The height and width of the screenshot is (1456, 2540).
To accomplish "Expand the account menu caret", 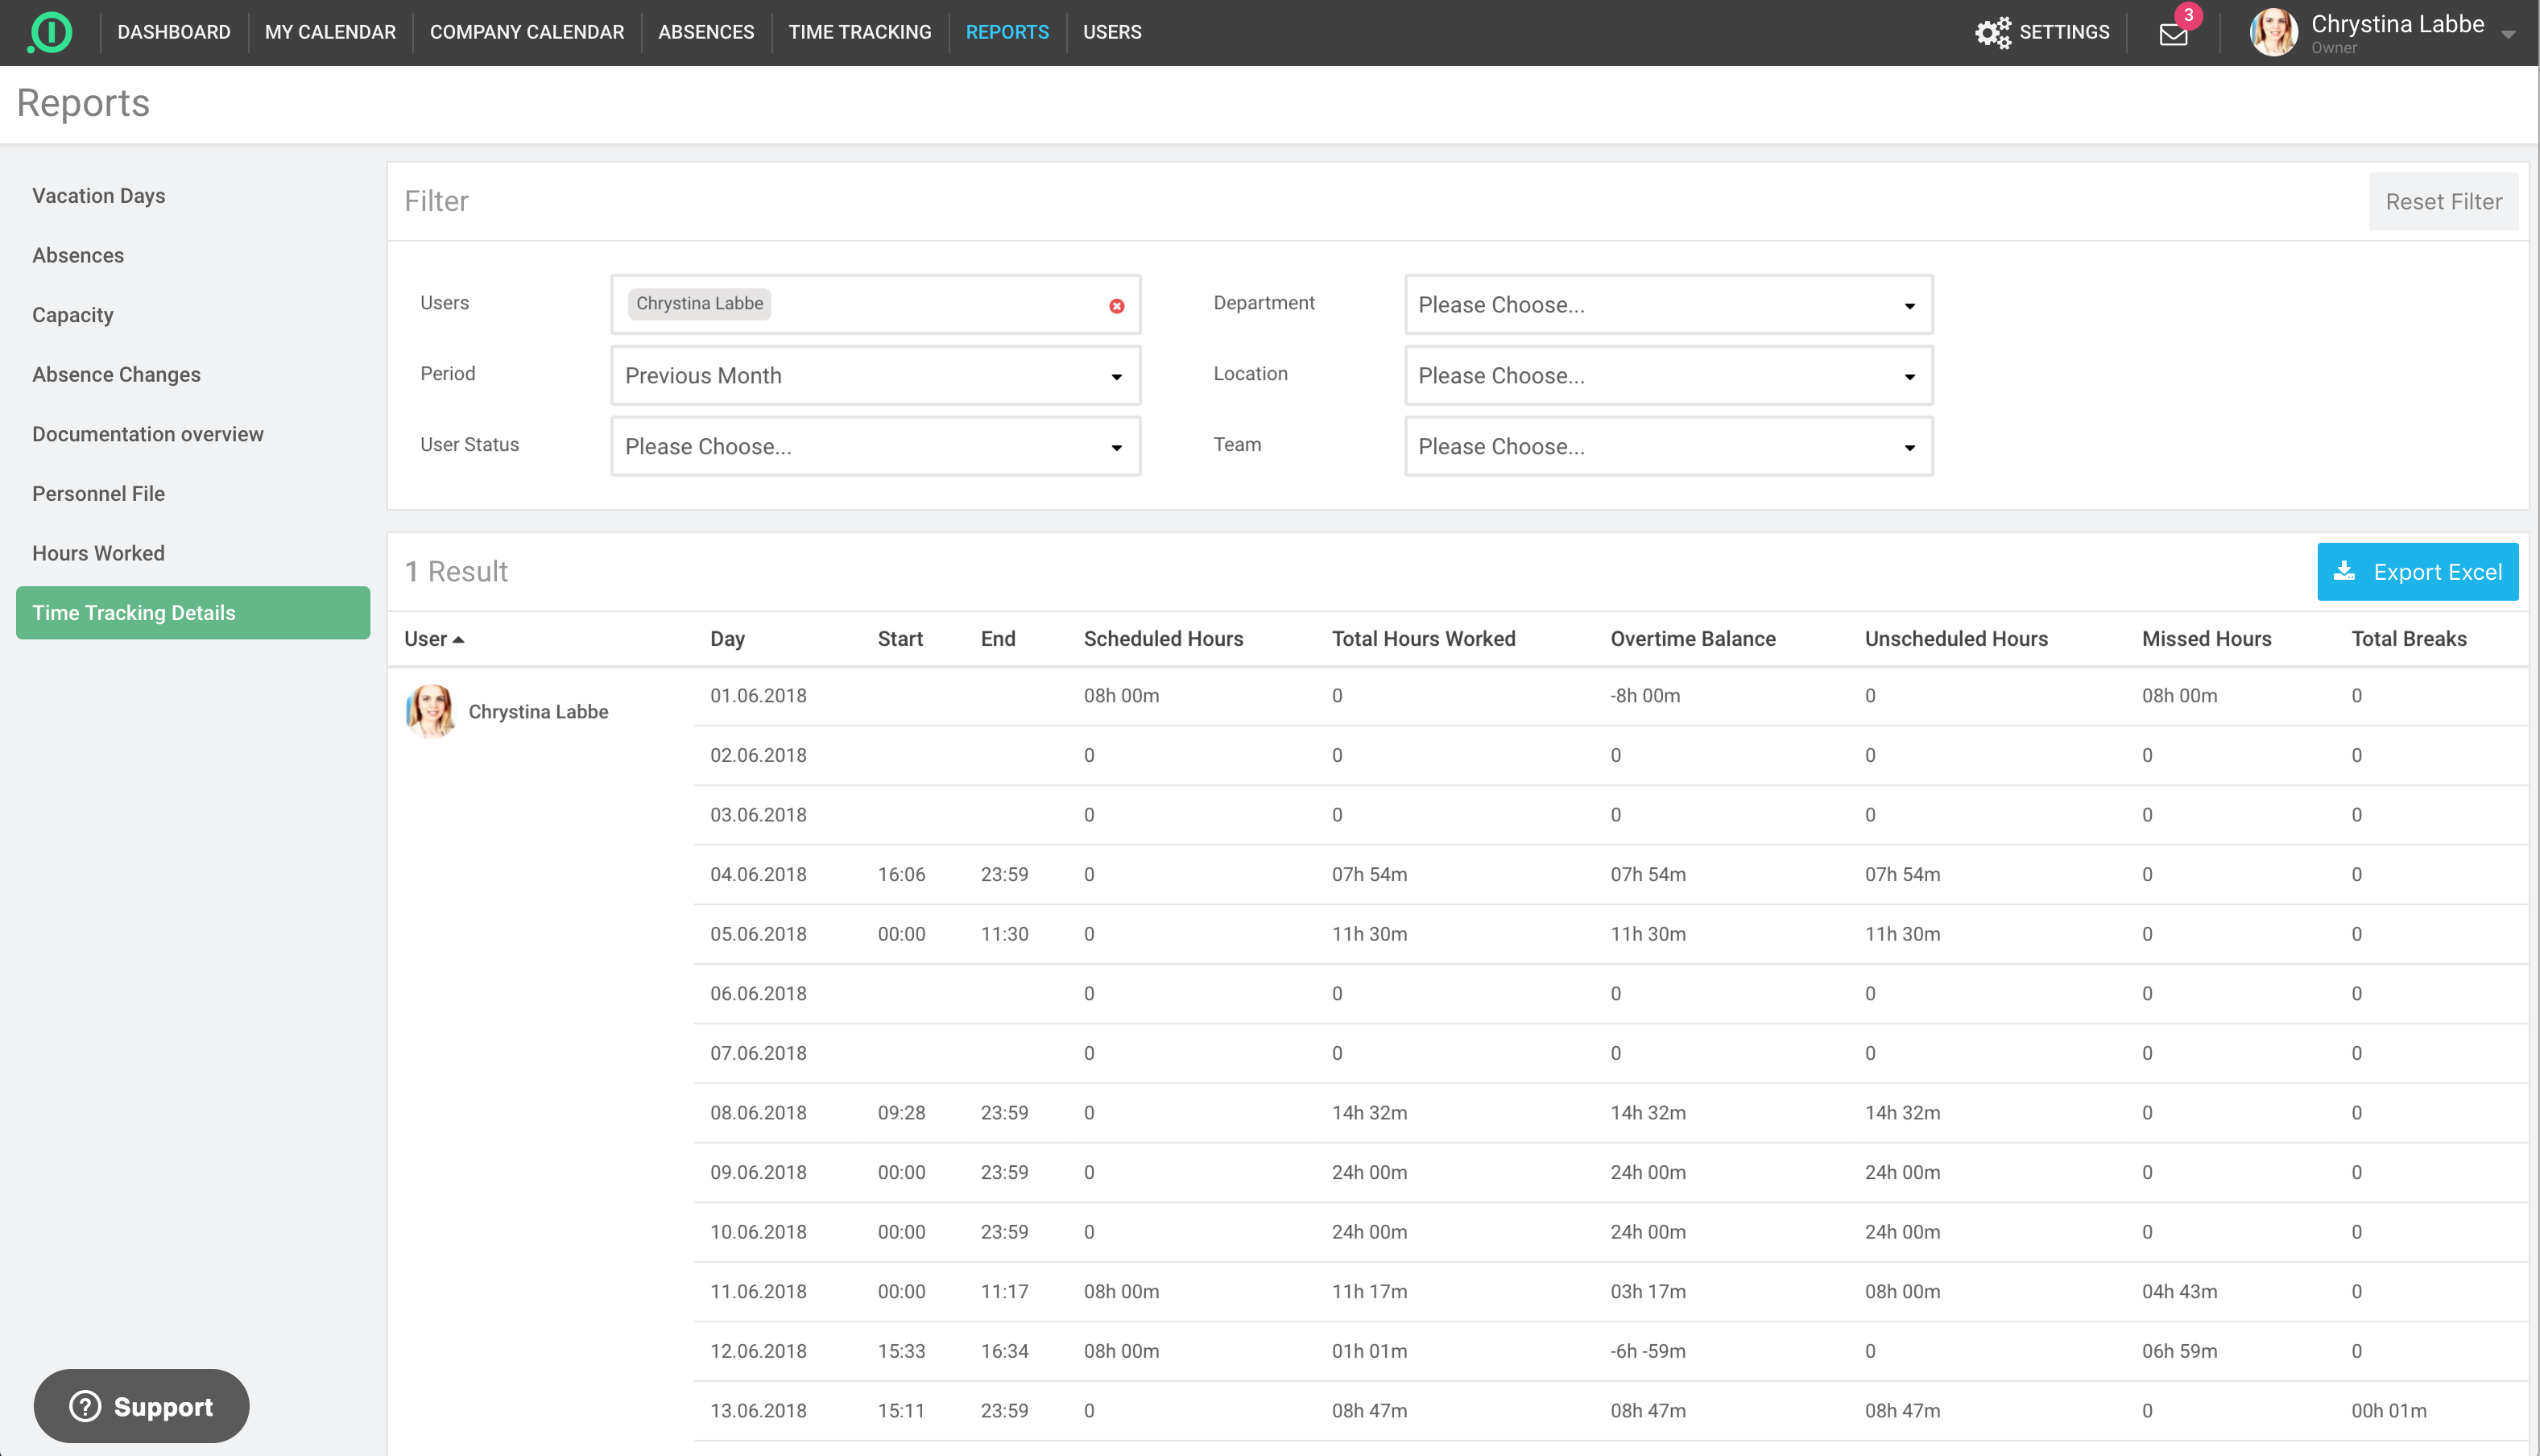I will click(2508, 34).
